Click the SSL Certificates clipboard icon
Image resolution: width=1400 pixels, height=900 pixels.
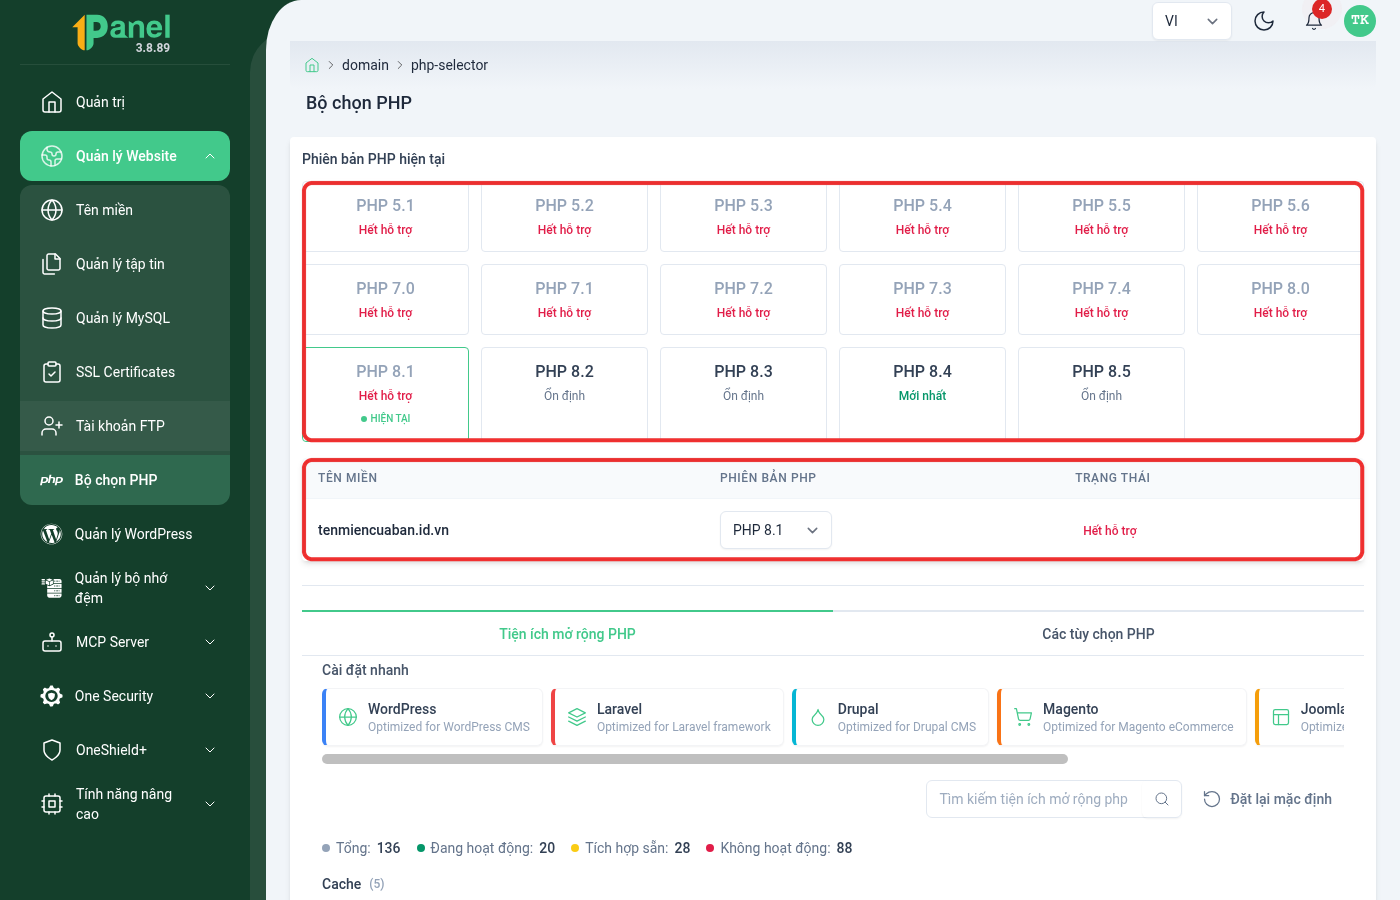pyautogui.click(x=52, y=372)
